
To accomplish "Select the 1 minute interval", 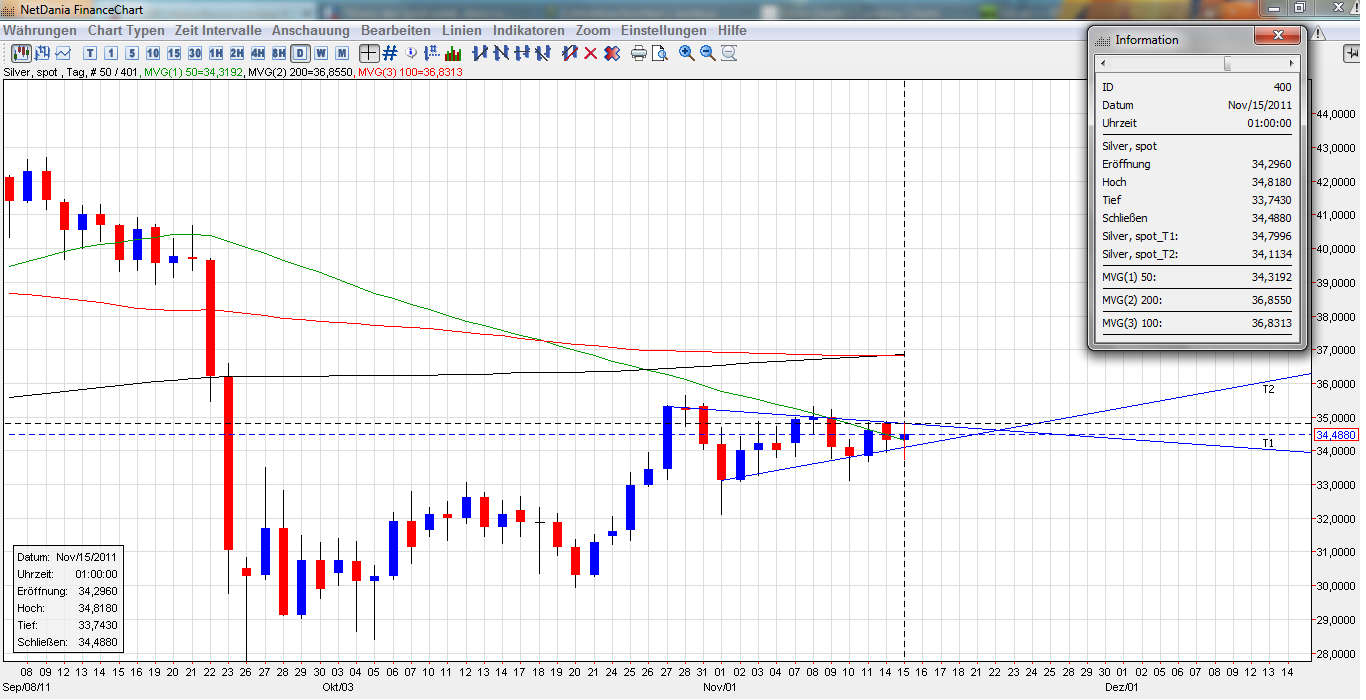I will [111, 53].
